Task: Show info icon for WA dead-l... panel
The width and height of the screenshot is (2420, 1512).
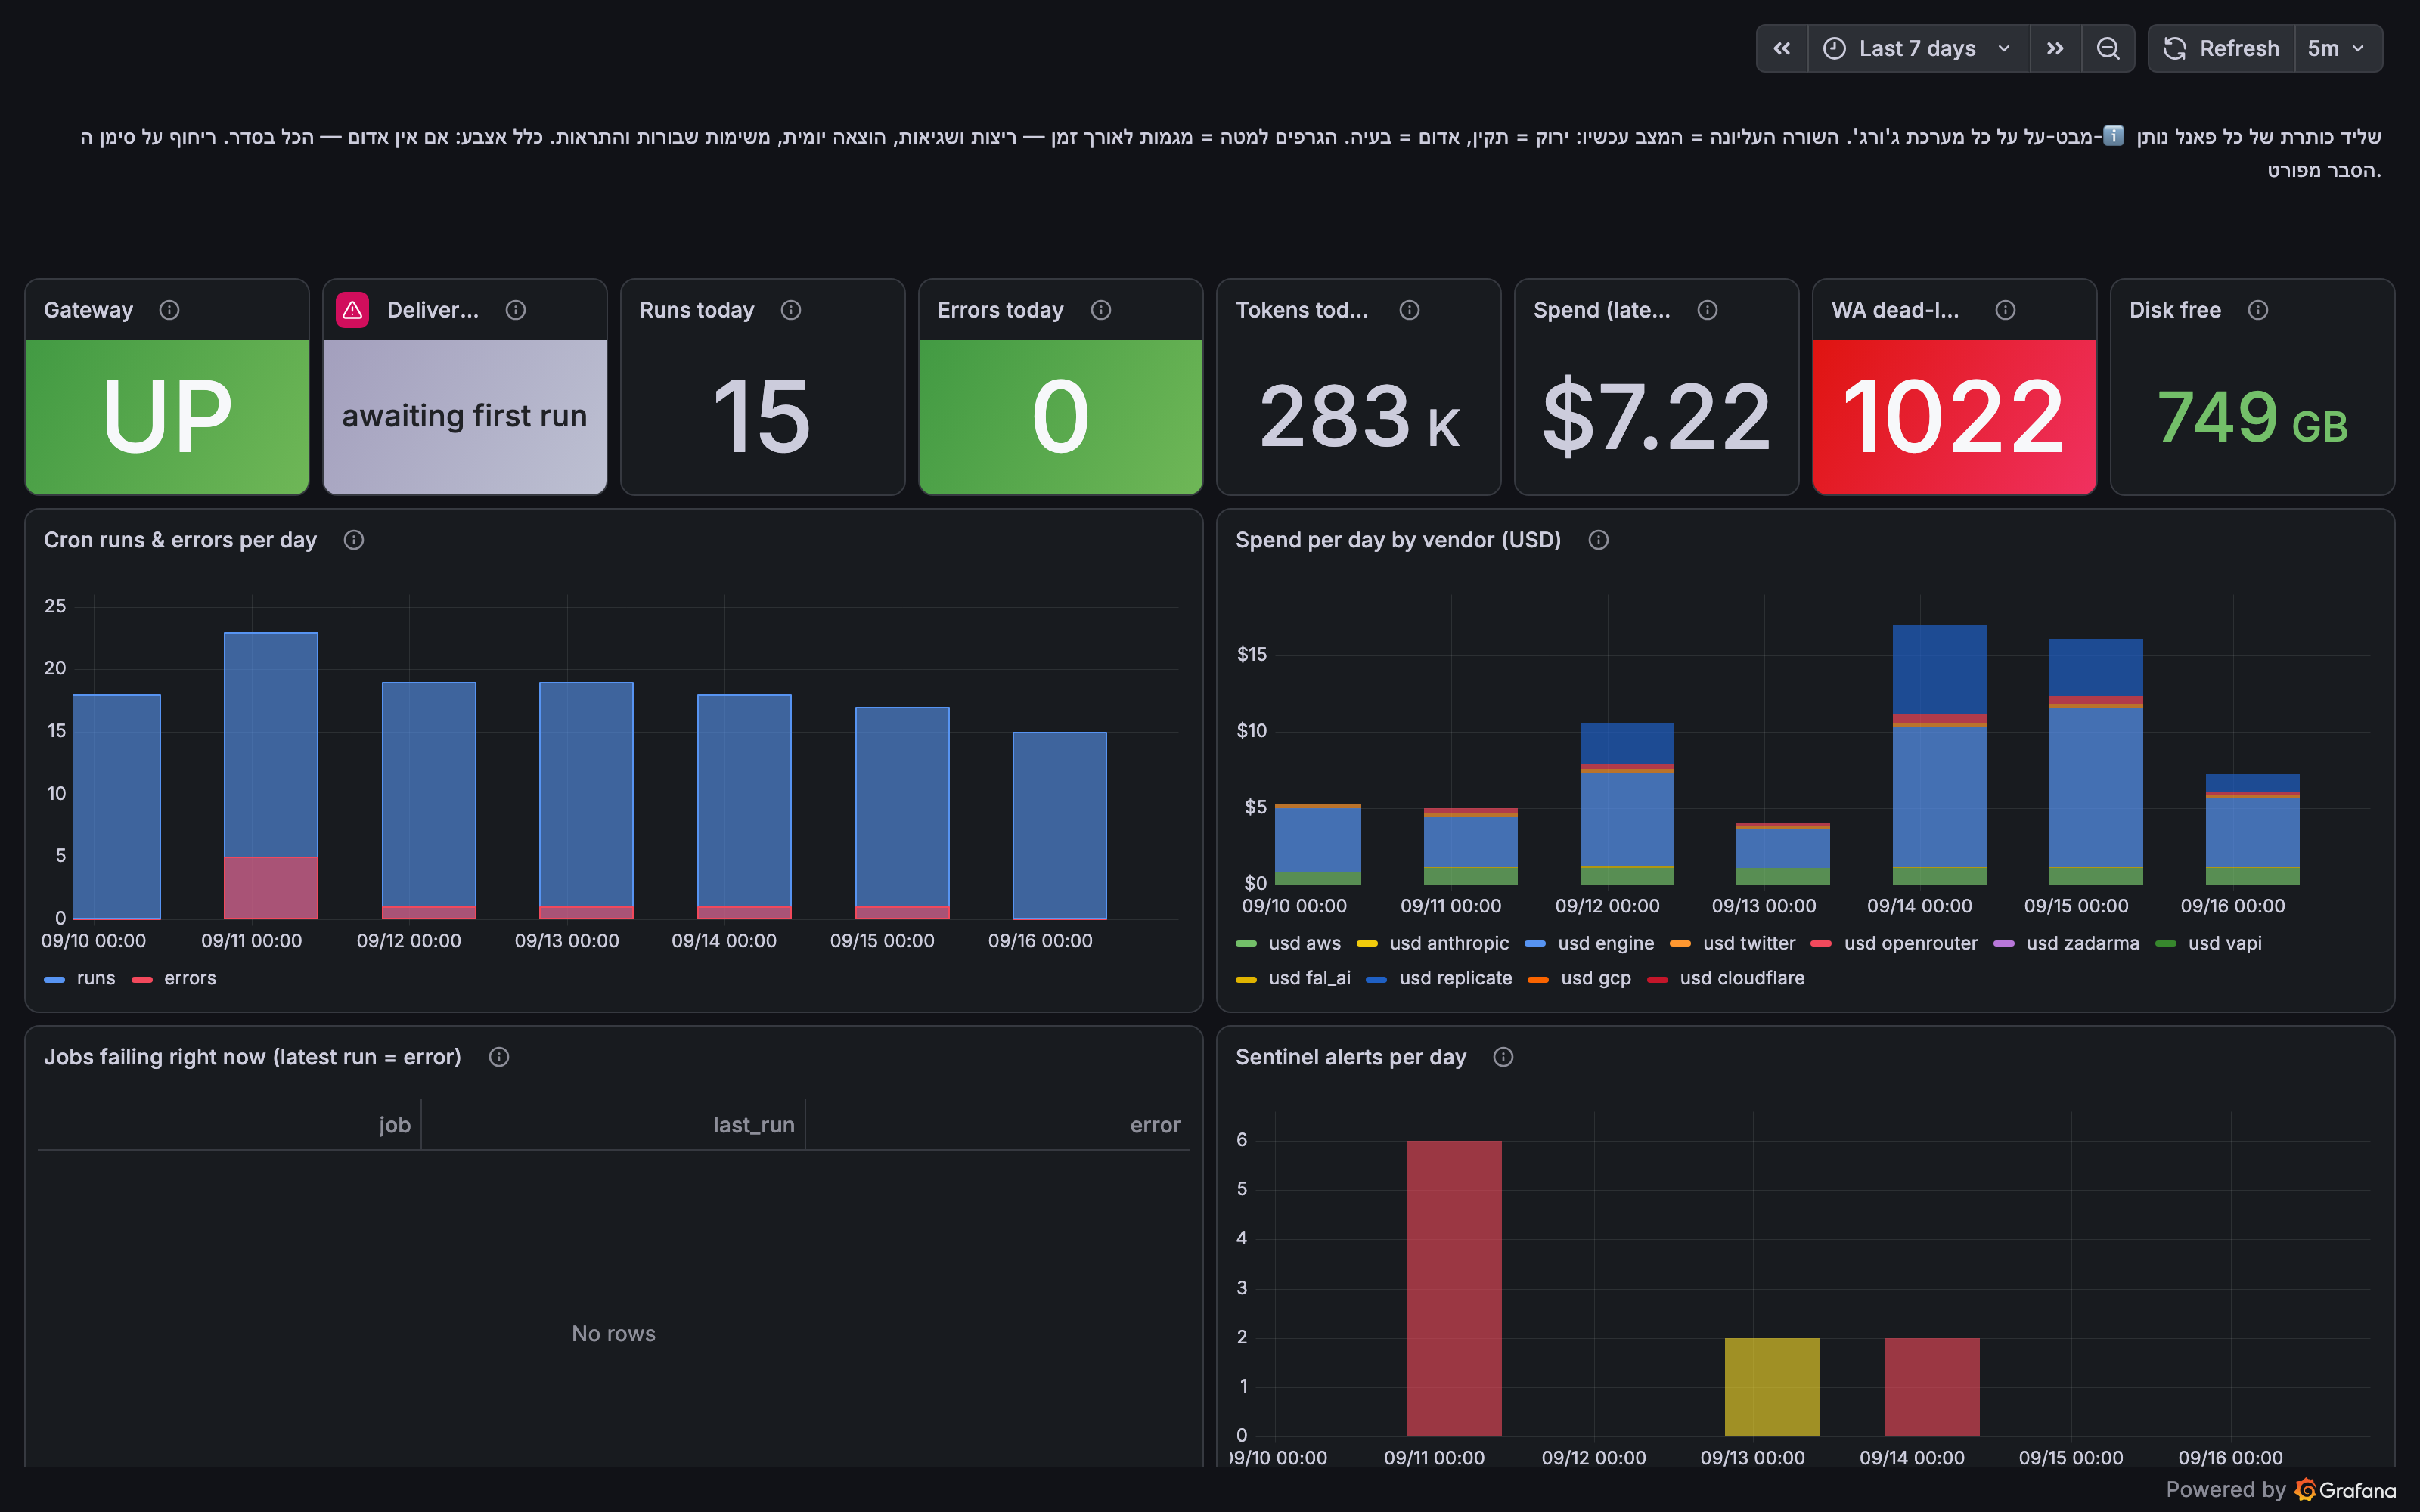Action: point(2005,310)
